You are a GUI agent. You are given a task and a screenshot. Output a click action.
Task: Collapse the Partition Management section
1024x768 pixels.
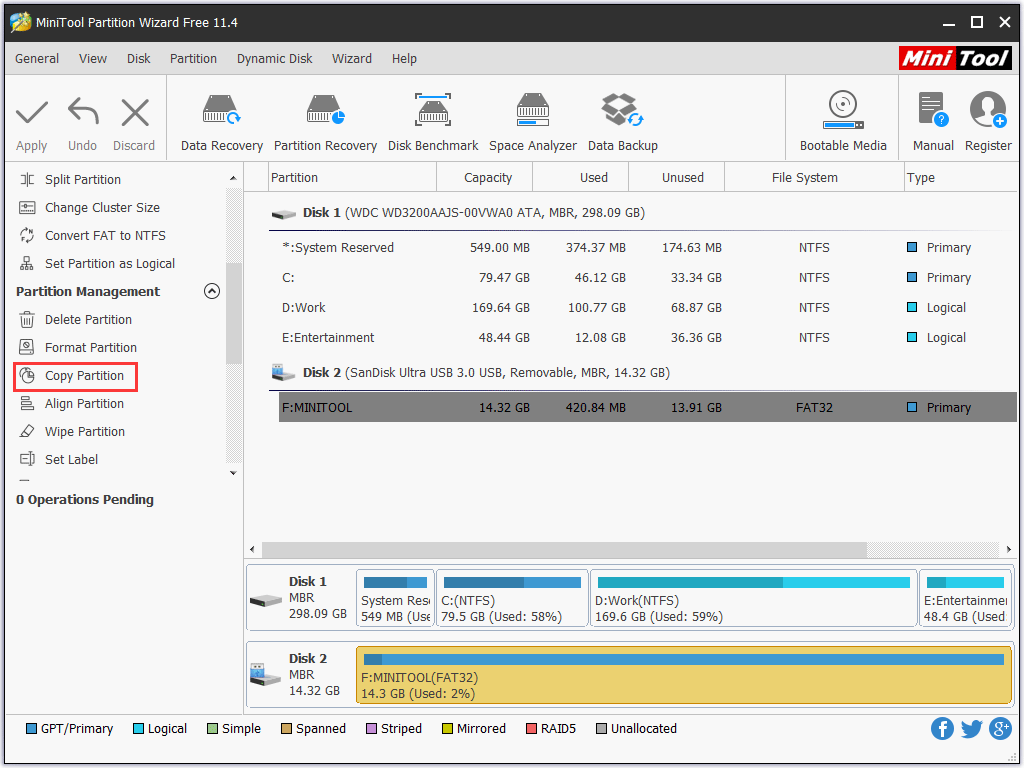point(211,291)
